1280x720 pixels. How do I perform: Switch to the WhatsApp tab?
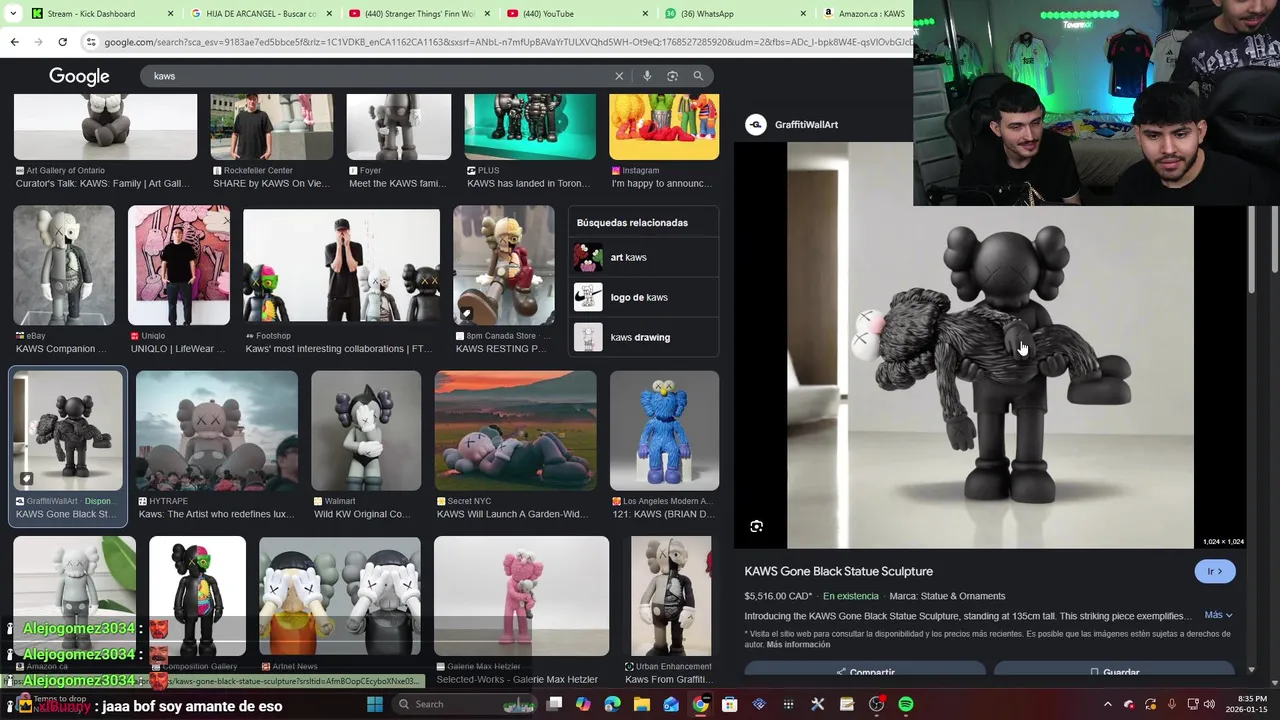(735, 14)
